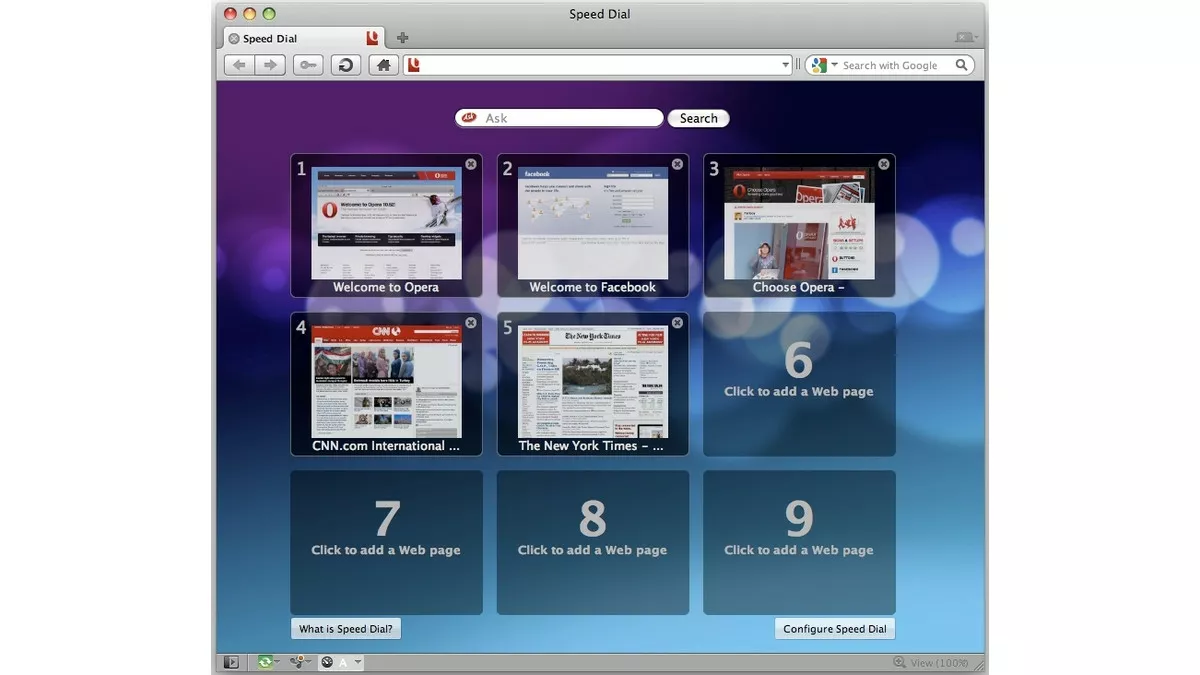Open the View zoom 100% control

point(930,662)
